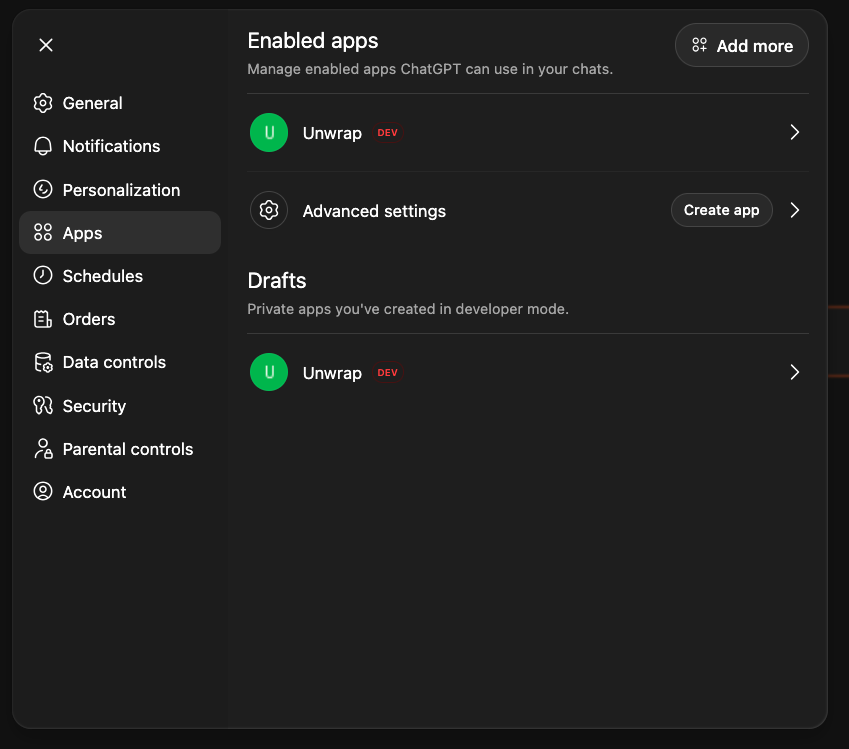Screen dimensions: 849x749
Task: Expand the Unwrap app under Enabled apps
Action: tap(795, 132)
